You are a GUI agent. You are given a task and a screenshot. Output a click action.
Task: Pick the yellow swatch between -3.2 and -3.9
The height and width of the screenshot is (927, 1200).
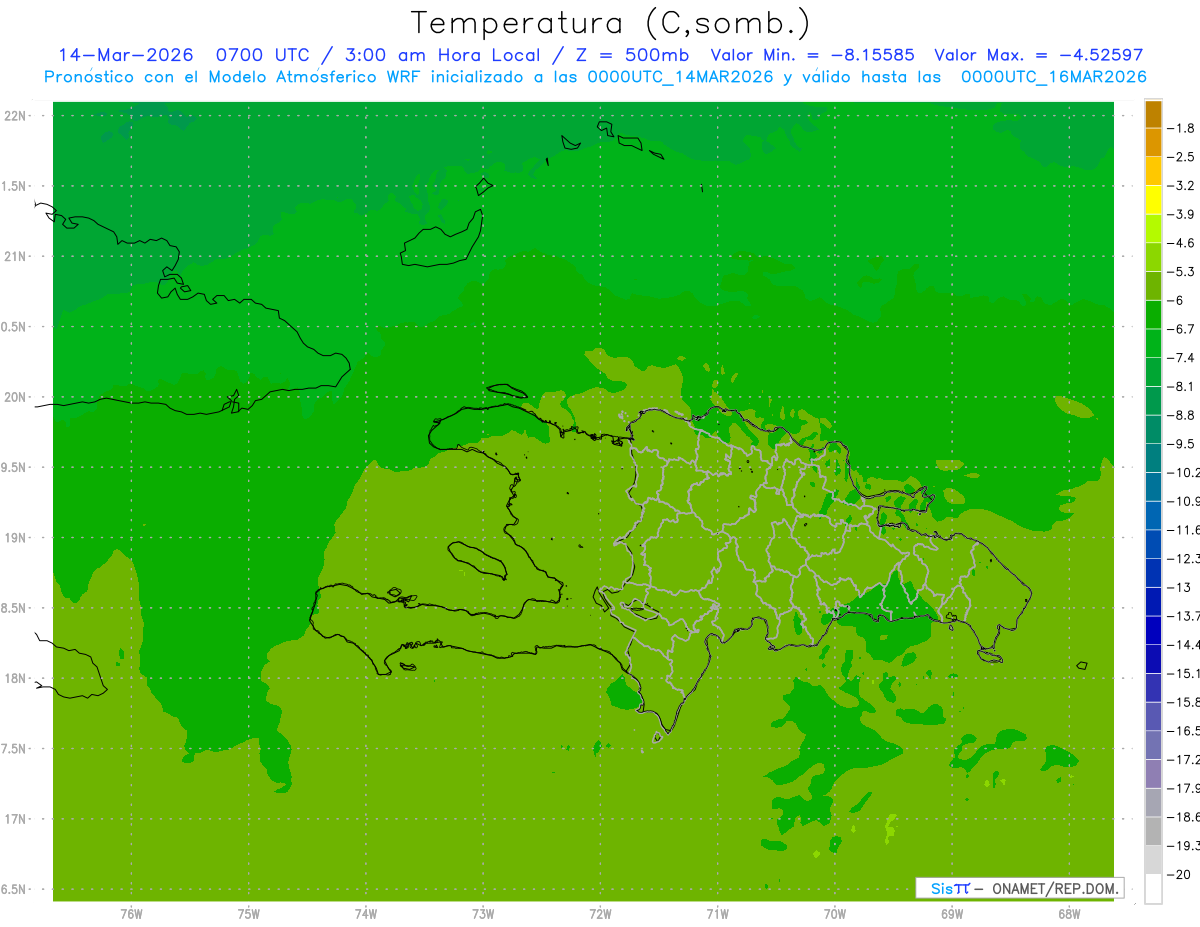tap(1153, 200)
